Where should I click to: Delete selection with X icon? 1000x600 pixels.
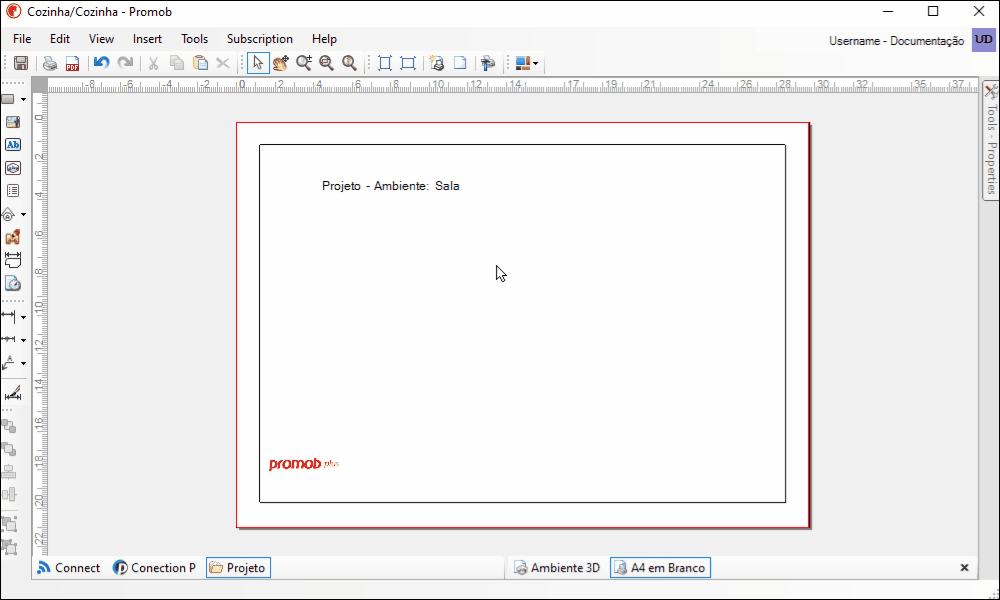pyautogui.click(x=223, y=63)
